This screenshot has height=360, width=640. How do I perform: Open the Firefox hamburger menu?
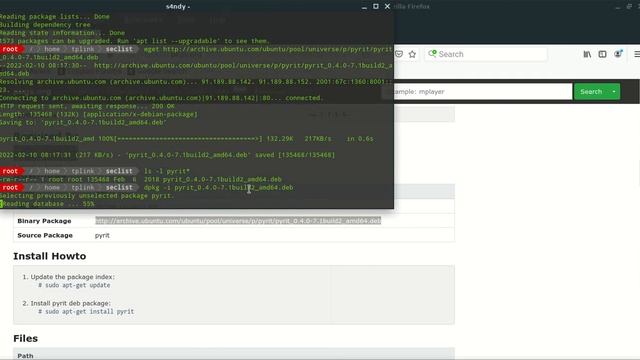pyautogui.click(x=637, y=54)
